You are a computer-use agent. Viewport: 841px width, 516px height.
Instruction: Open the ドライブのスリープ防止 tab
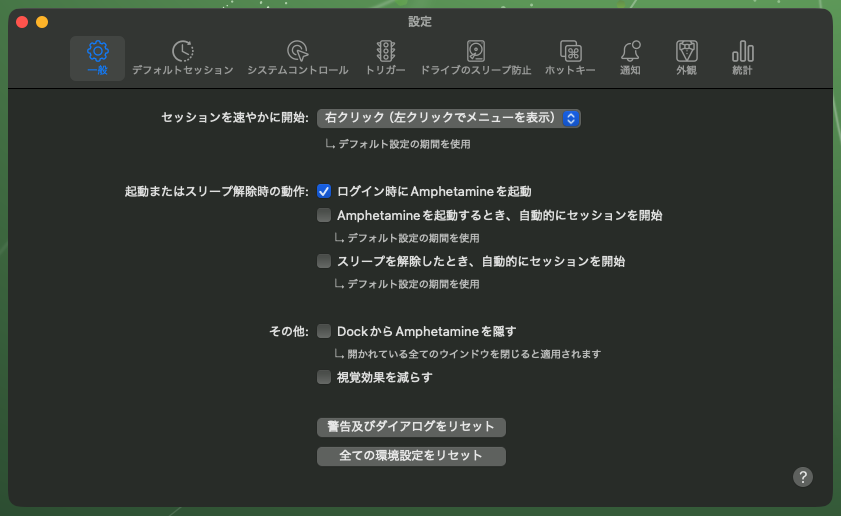(475, 58)
